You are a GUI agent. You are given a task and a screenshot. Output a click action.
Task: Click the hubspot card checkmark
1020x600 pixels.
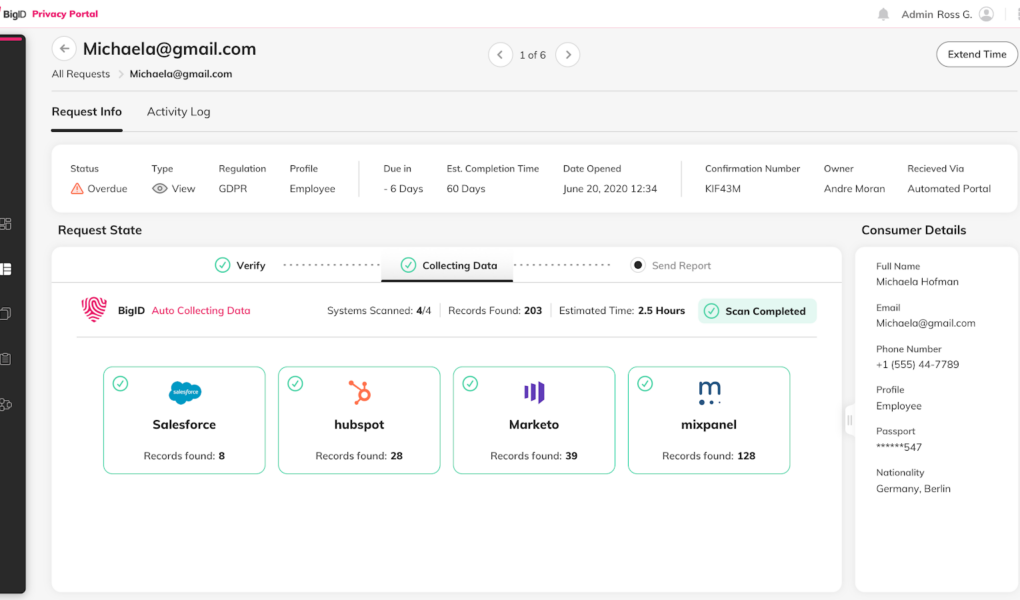(295, 384)
